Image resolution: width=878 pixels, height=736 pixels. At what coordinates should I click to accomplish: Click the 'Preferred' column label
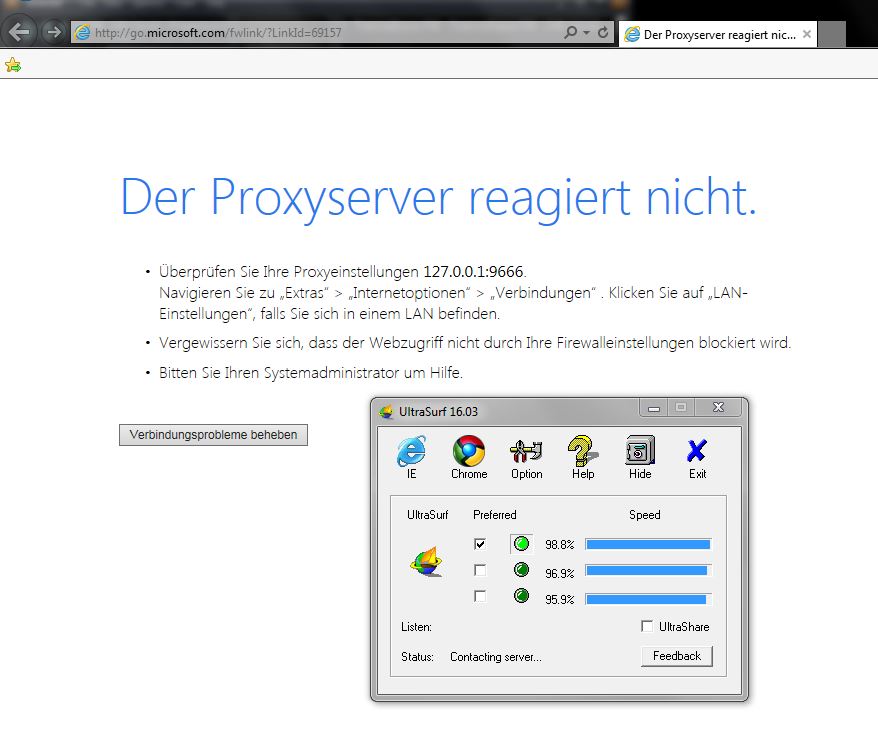pyautogui.click(x=494, y=515)
